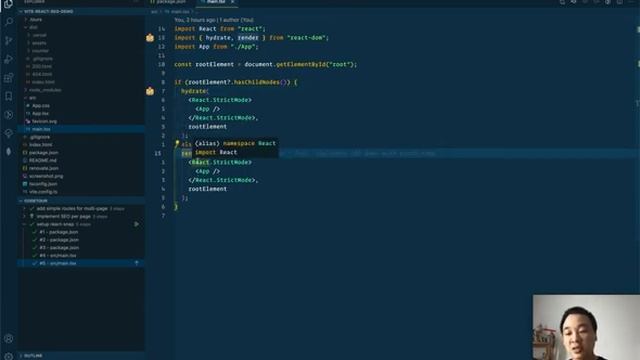
Task: Select tour step #5 - src/main.tsx
Action: coord(81,263)
